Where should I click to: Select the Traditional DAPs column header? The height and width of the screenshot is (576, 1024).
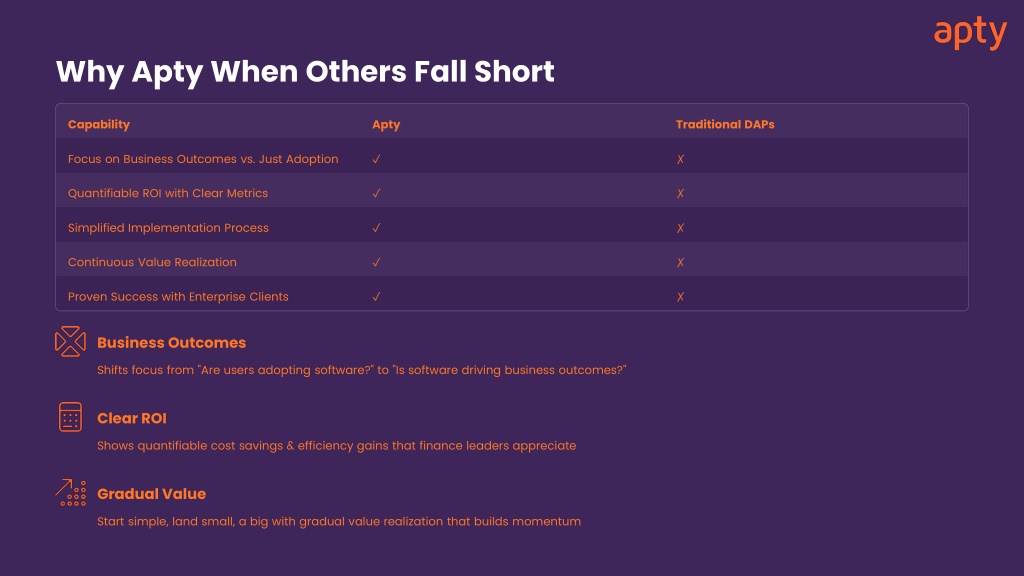pos(725,124)
